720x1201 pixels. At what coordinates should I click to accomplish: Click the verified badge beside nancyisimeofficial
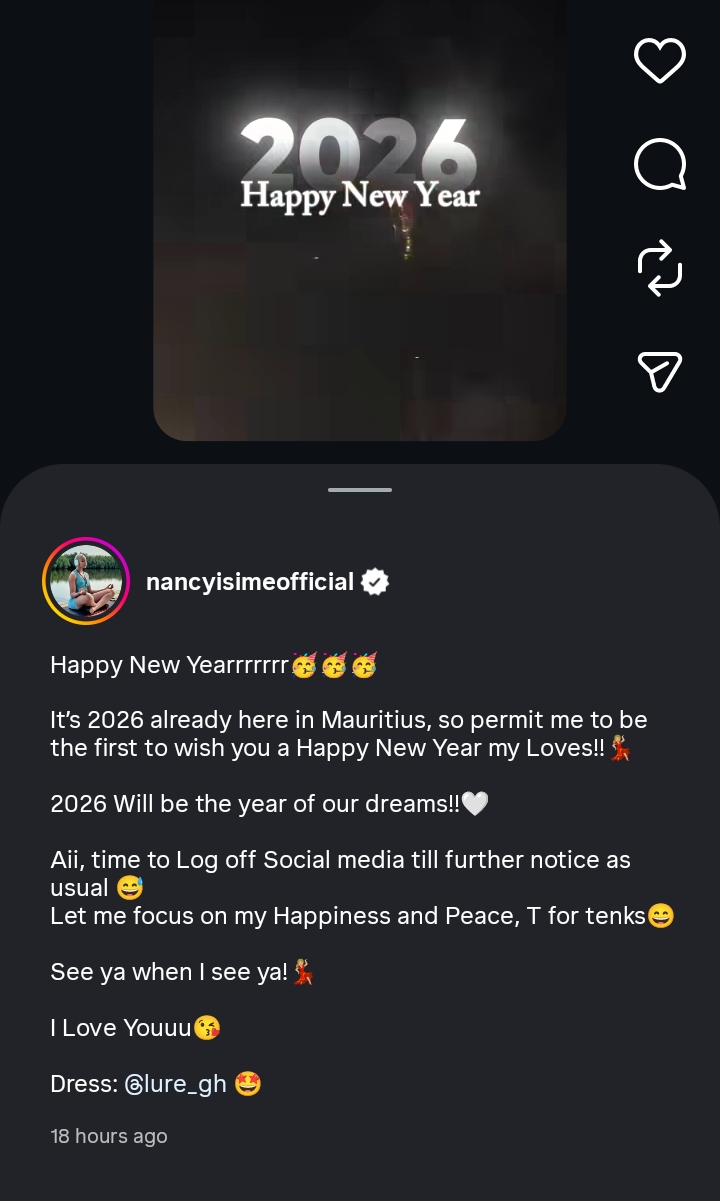coord(375,582)
